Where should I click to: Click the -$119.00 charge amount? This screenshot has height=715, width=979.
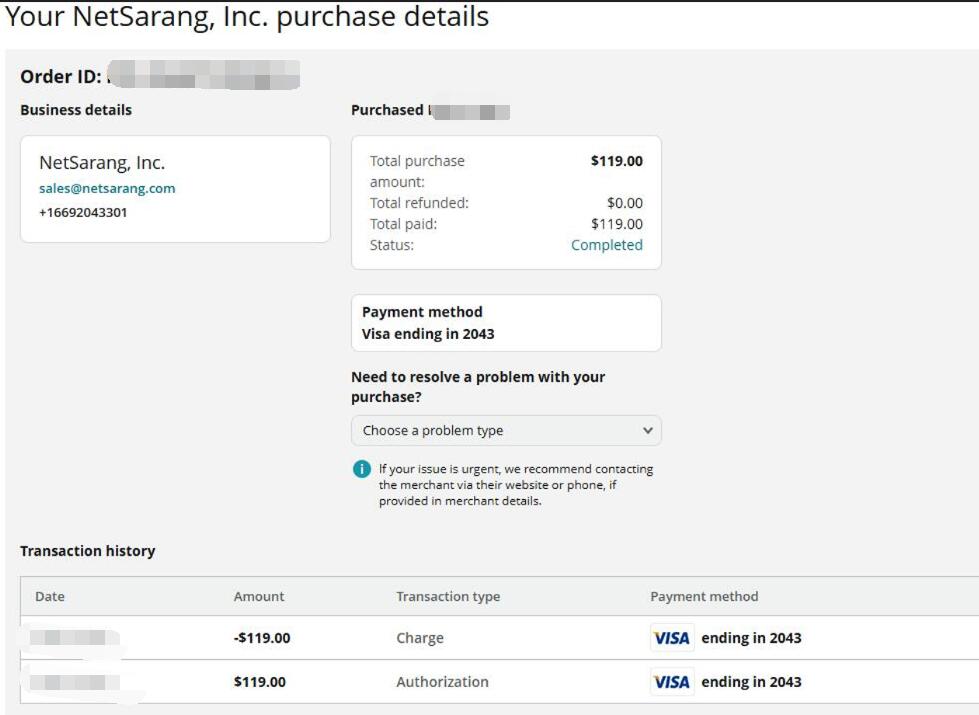(262, 638)
